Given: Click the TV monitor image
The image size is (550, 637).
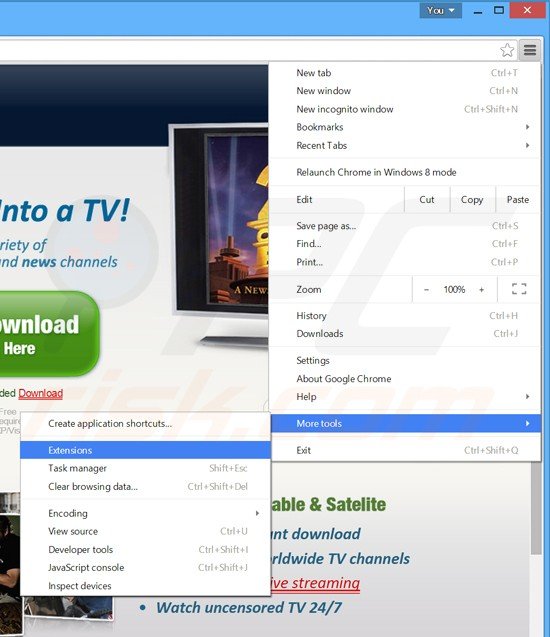Looking at the screenshot, I should [x=219, y=236].
